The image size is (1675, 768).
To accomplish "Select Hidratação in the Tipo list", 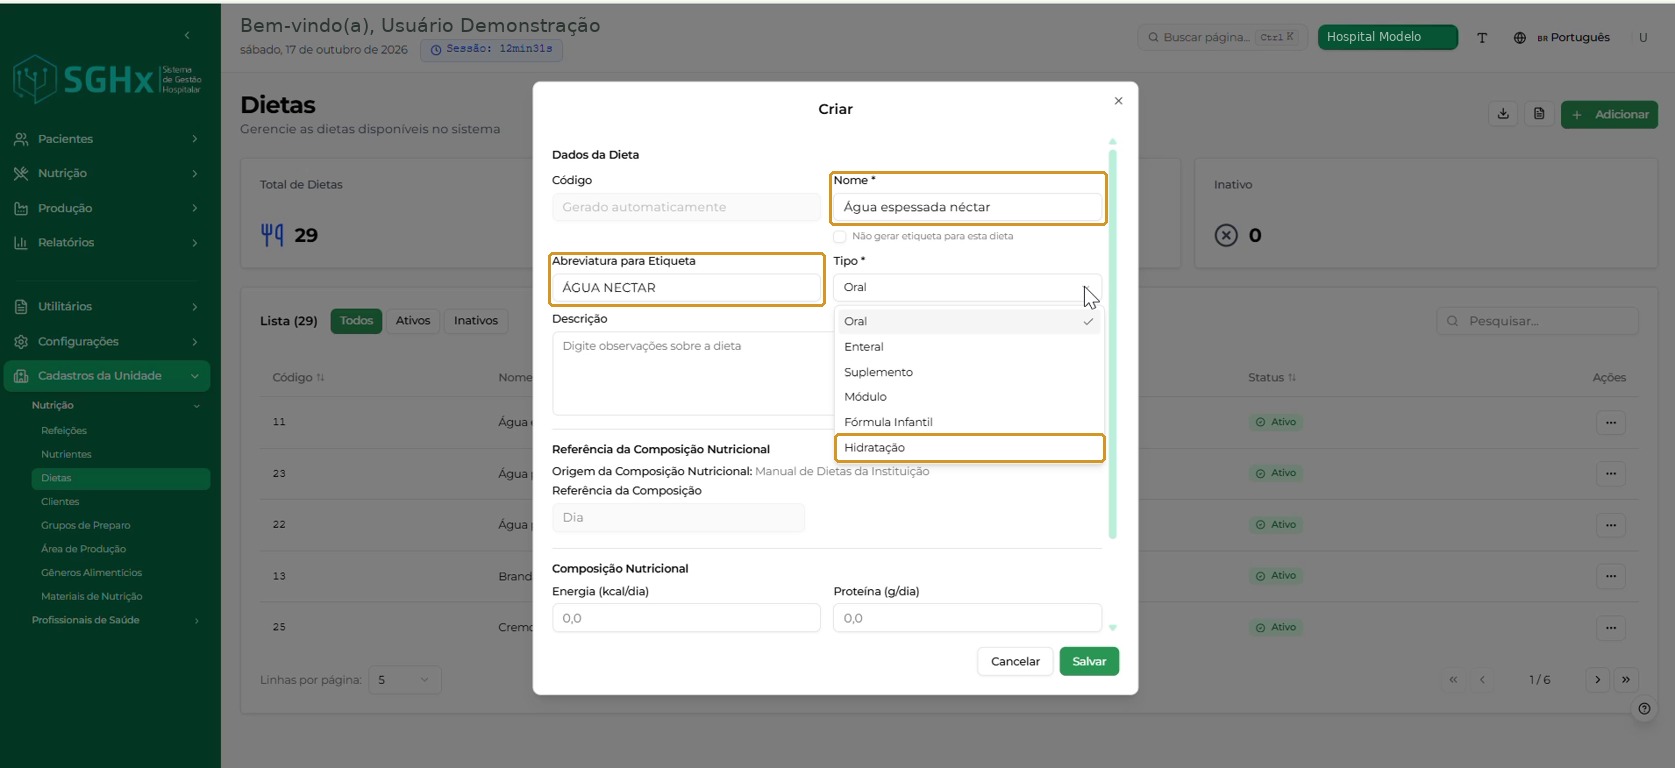I will tap(969, 448).
